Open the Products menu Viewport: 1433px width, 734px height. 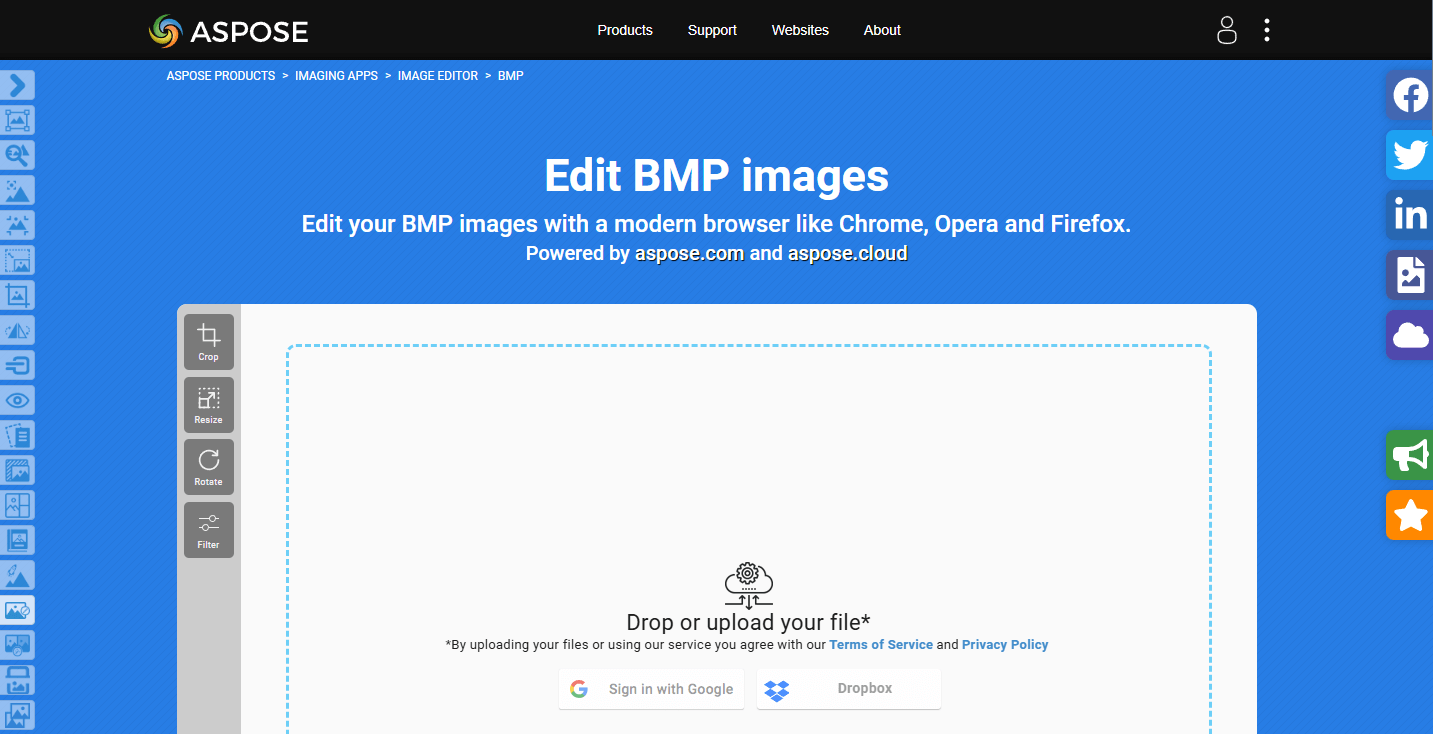point(624,30)
